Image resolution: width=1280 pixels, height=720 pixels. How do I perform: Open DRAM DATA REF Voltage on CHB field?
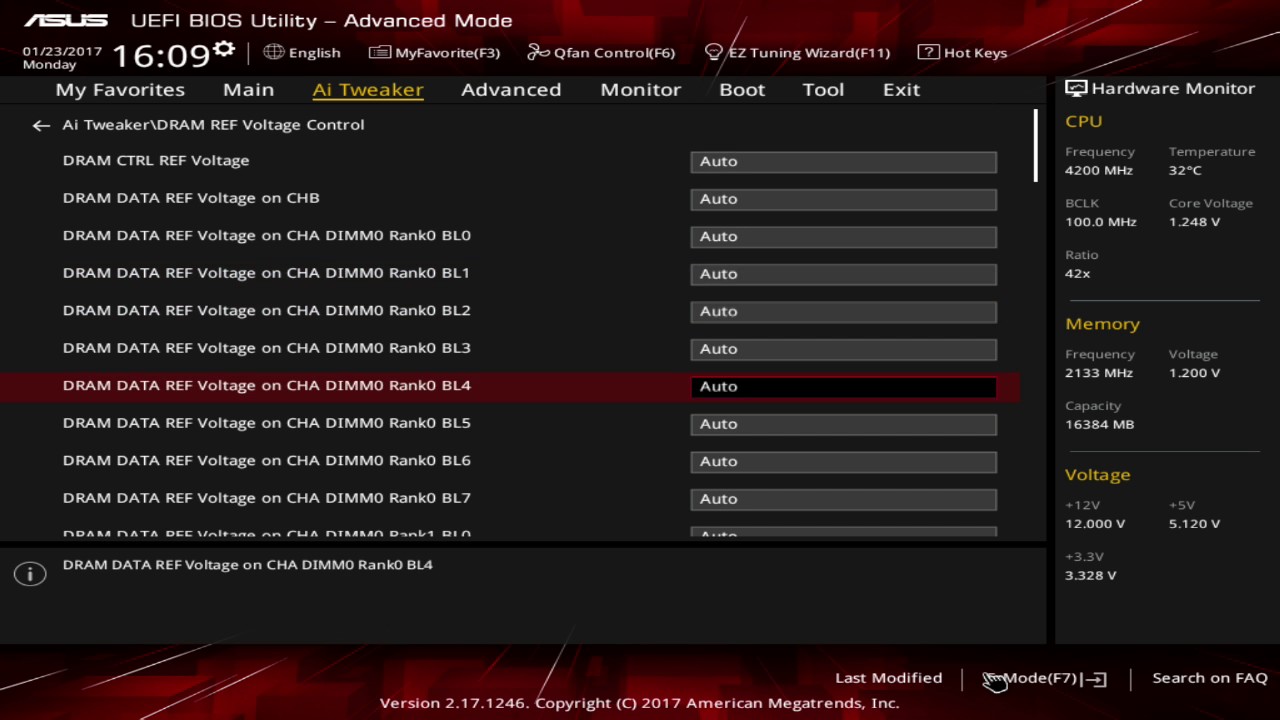843,199
